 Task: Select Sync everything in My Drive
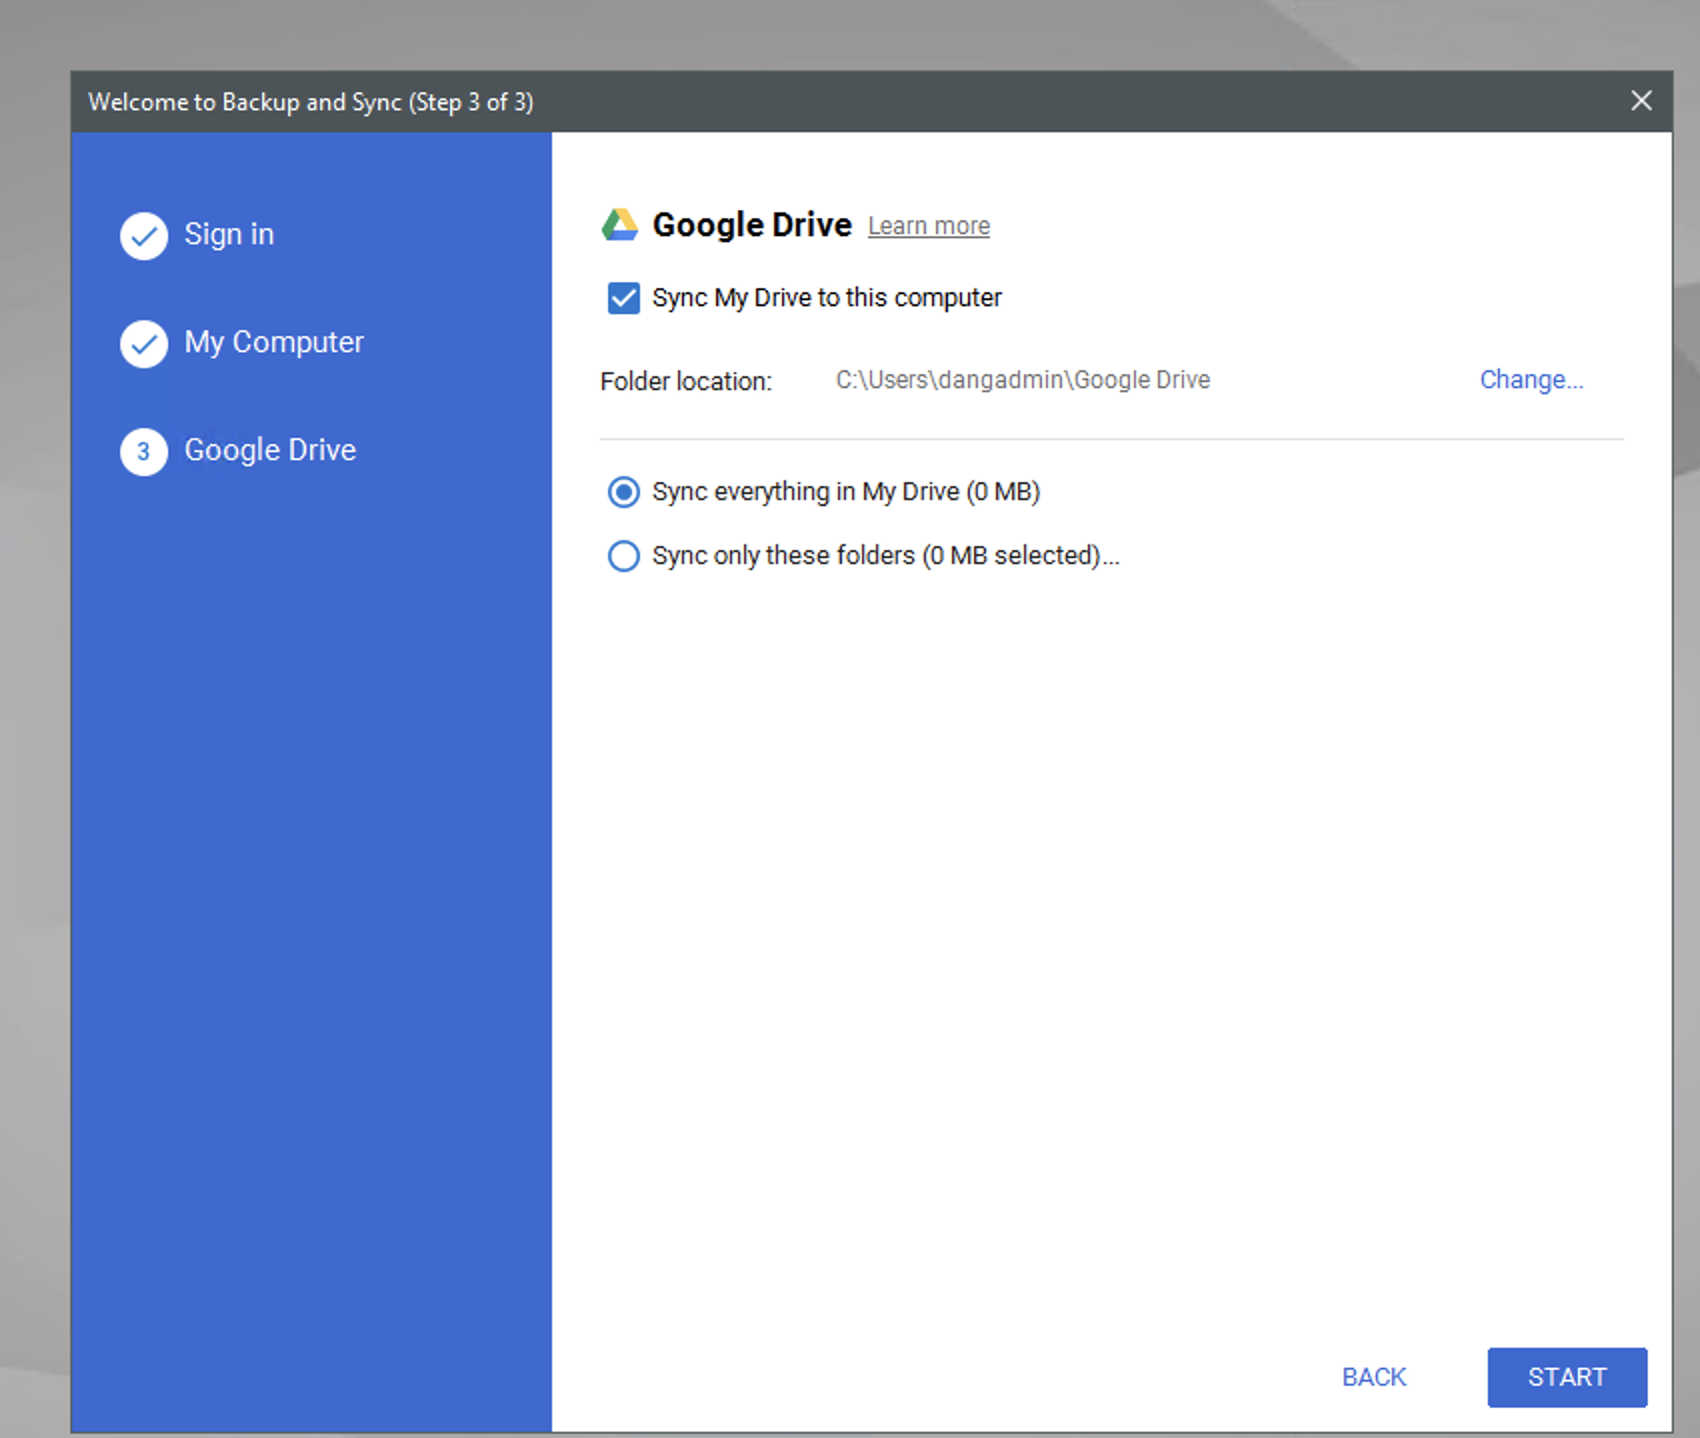click(624, 492)
